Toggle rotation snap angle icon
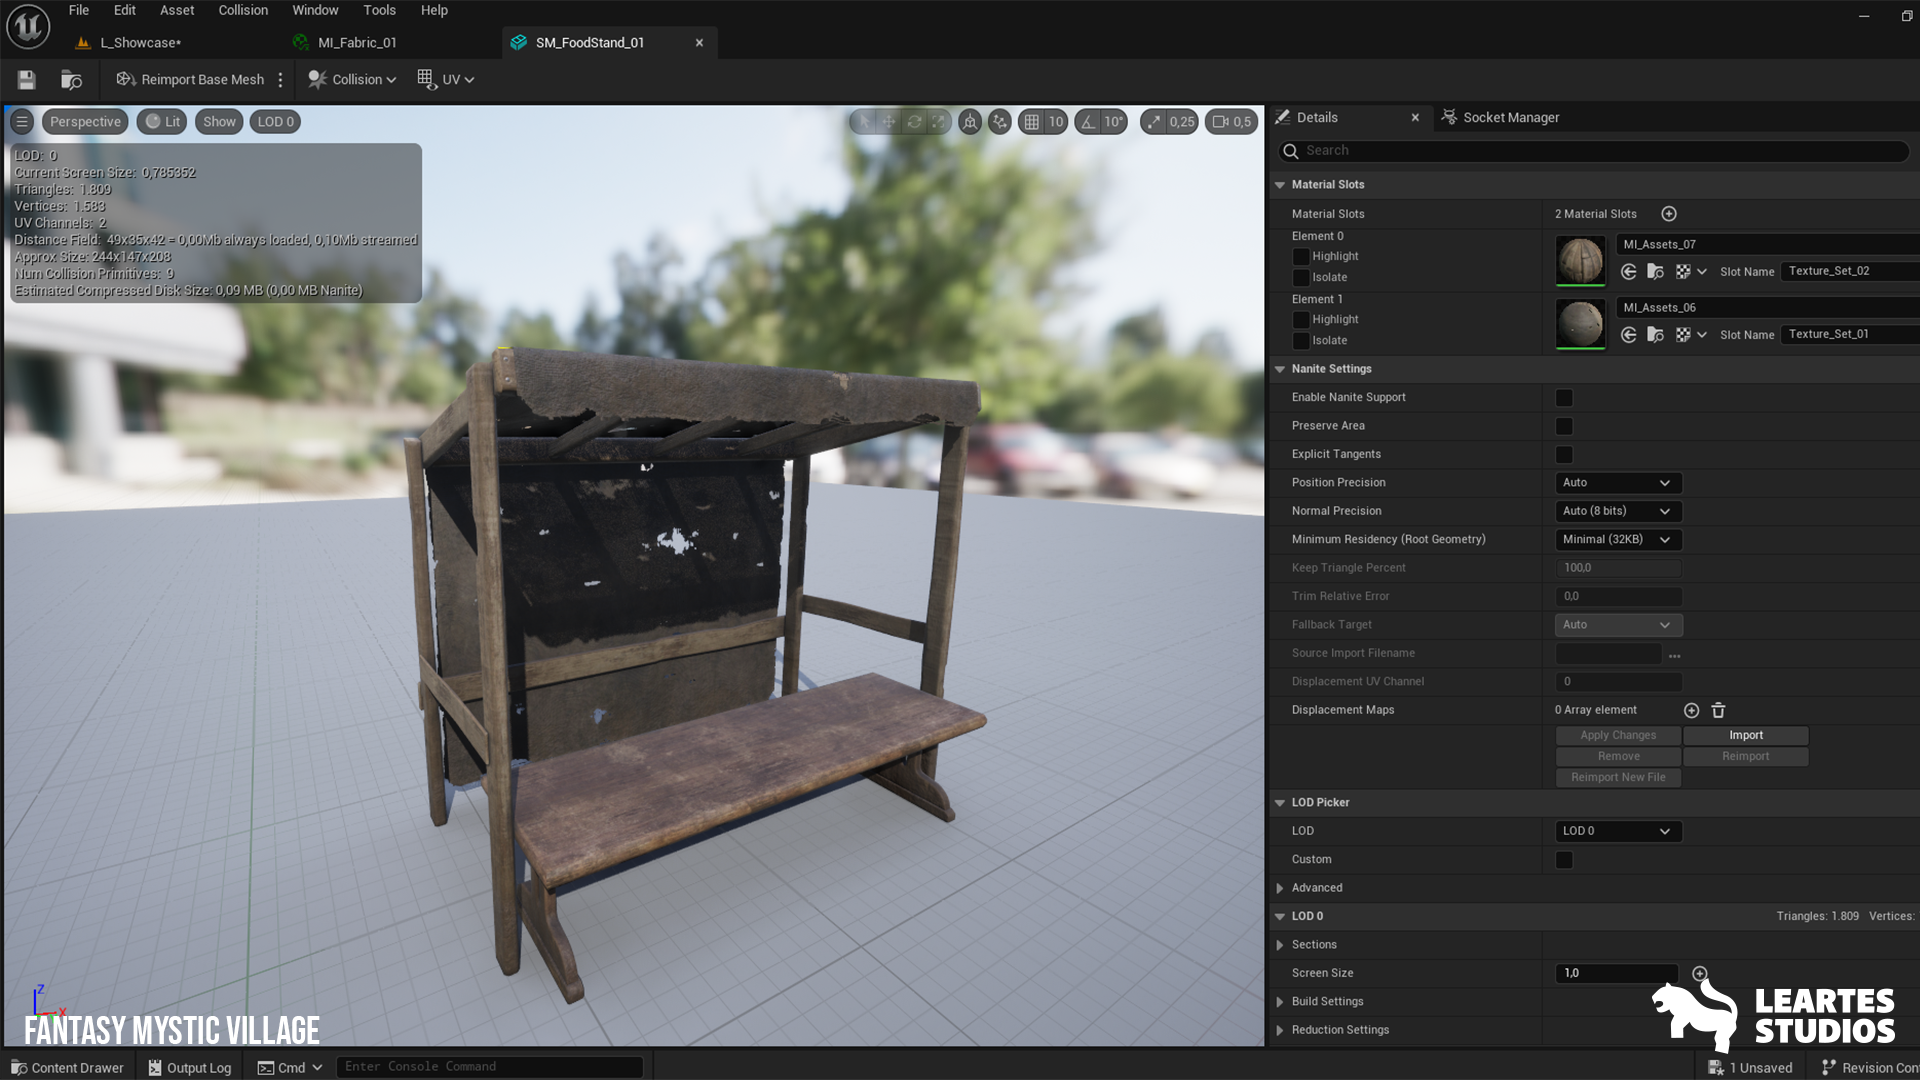This screenshot has height=1080, width=1920. point(1088,122)
